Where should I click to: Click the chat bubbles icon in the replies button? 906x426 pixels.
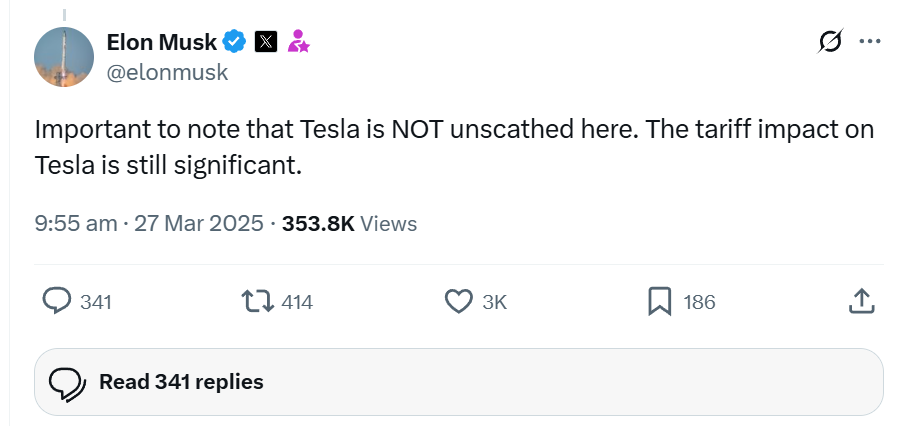pyautogui.click(x=68, y=384)
